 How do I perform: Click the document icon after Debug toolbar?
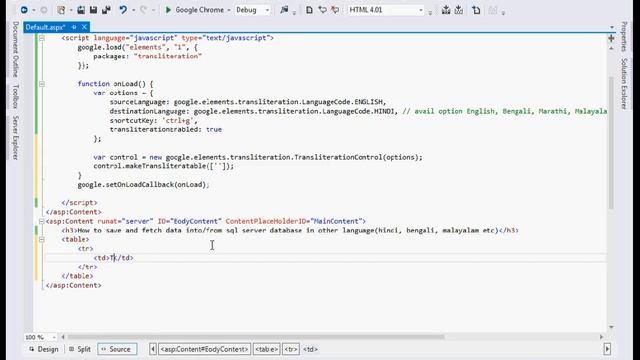(309, 10)
